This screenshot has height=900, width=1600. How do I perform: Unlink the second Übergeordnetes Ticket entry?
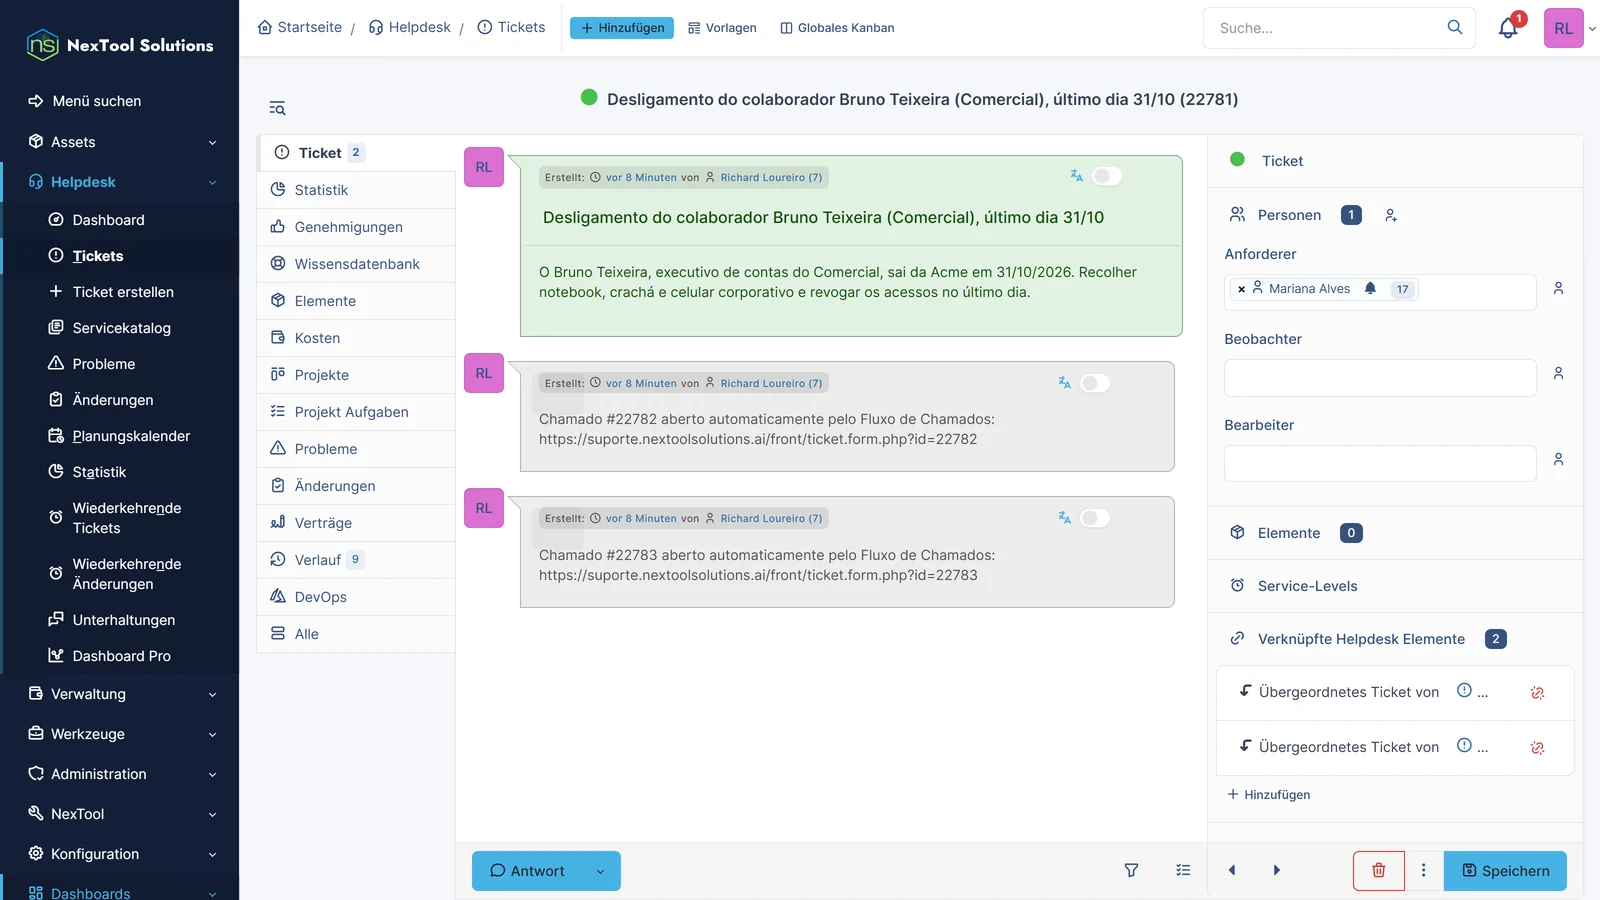coord(1537,748)
